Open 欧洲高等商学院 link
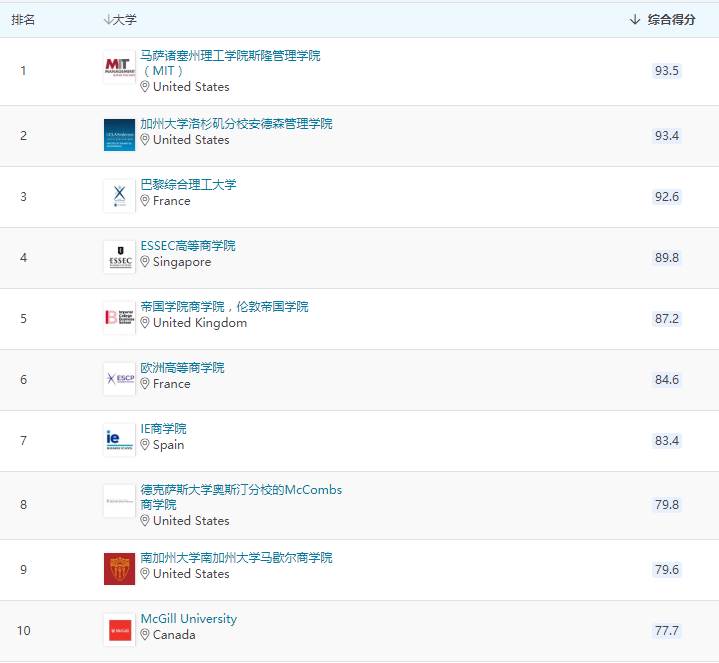 coord(182,368)
